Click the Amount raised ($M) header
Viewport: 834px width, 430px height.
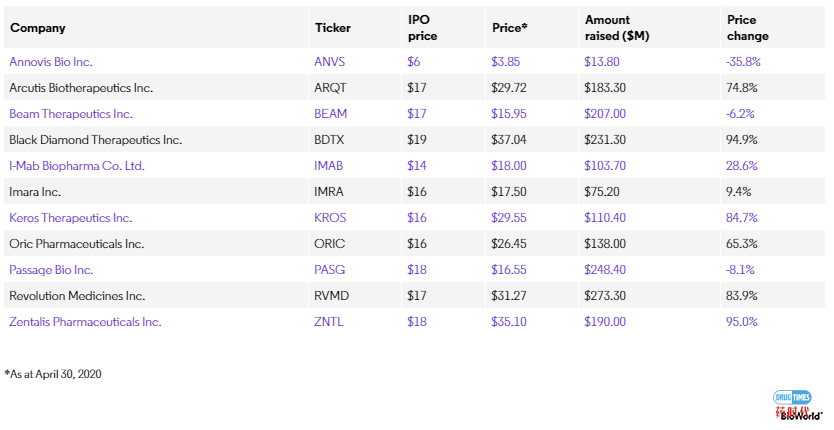click(617, 28)
